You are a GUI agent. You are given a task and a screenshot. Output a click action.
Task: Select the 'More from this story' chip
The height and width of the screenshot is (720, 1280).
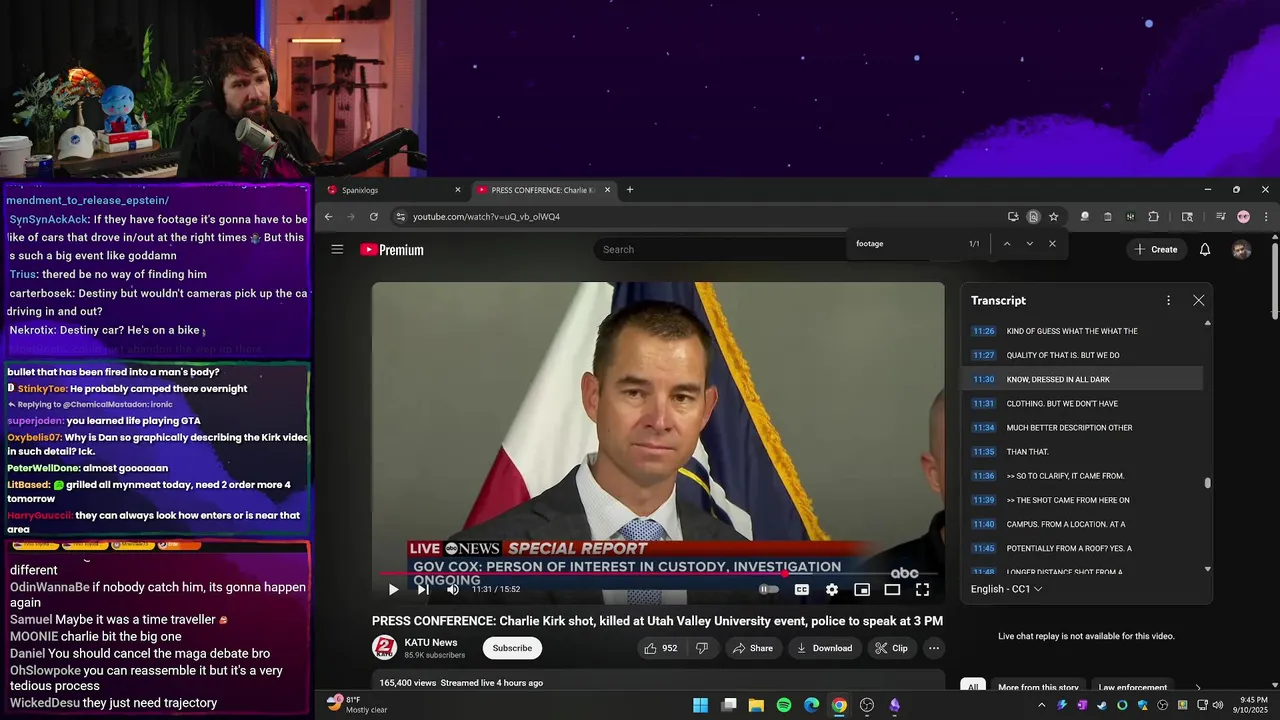coord(1038,687)
